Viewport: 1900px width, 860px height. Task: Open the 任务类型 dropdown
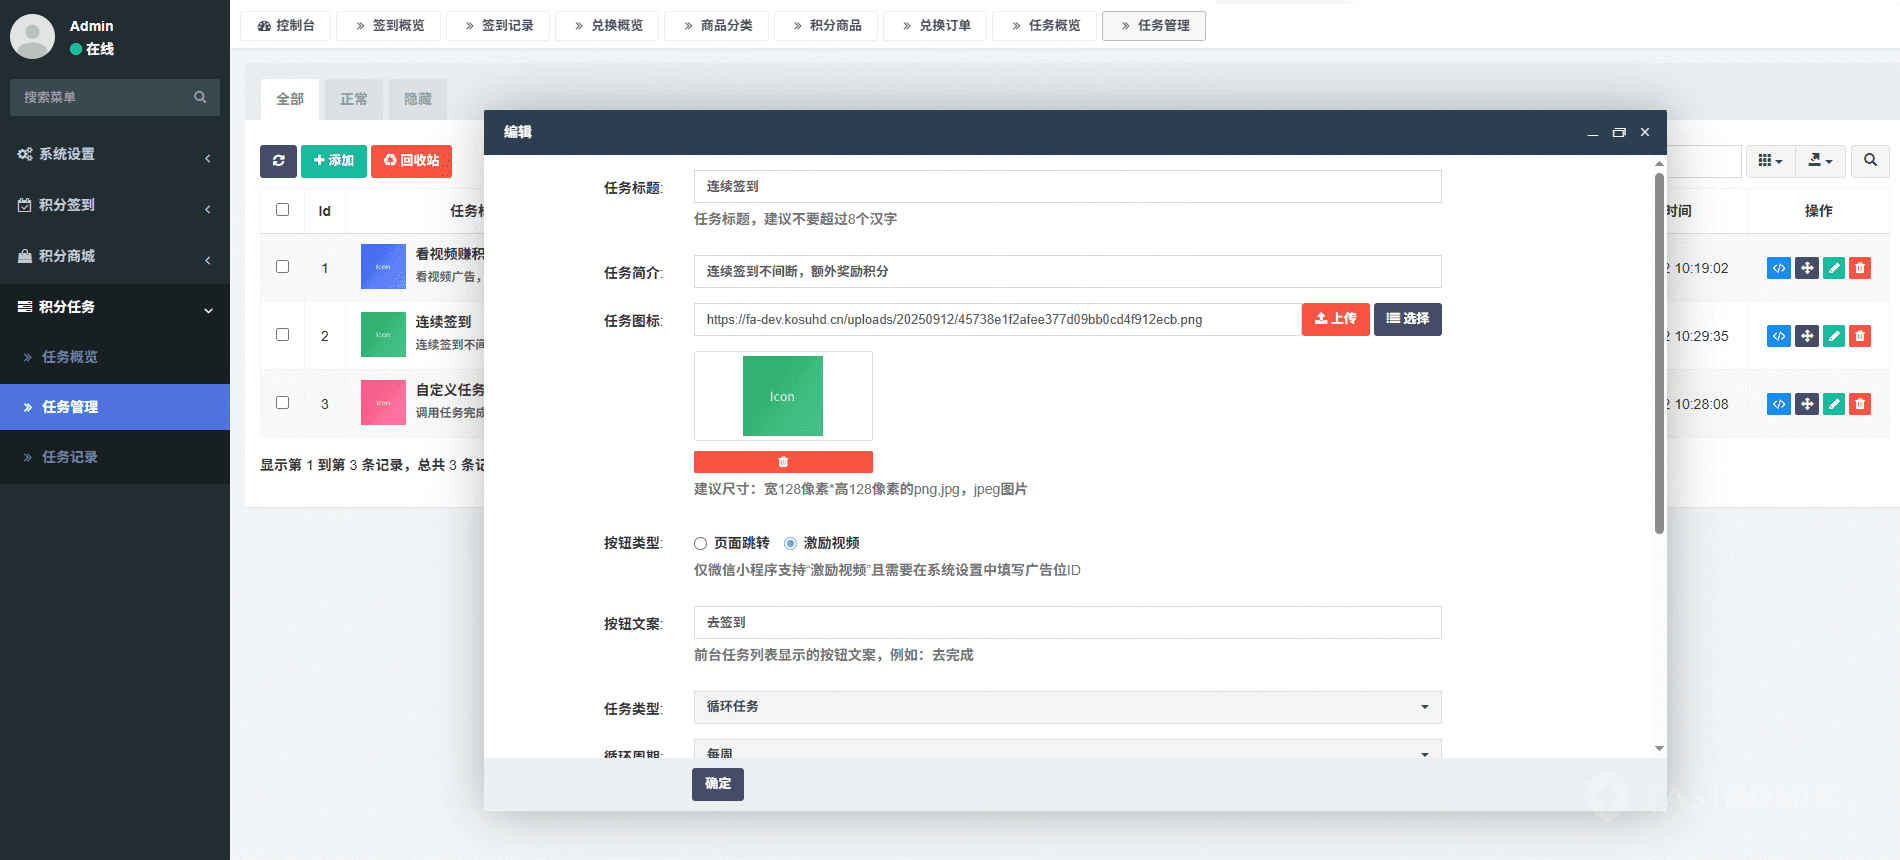pos(1067,707)
